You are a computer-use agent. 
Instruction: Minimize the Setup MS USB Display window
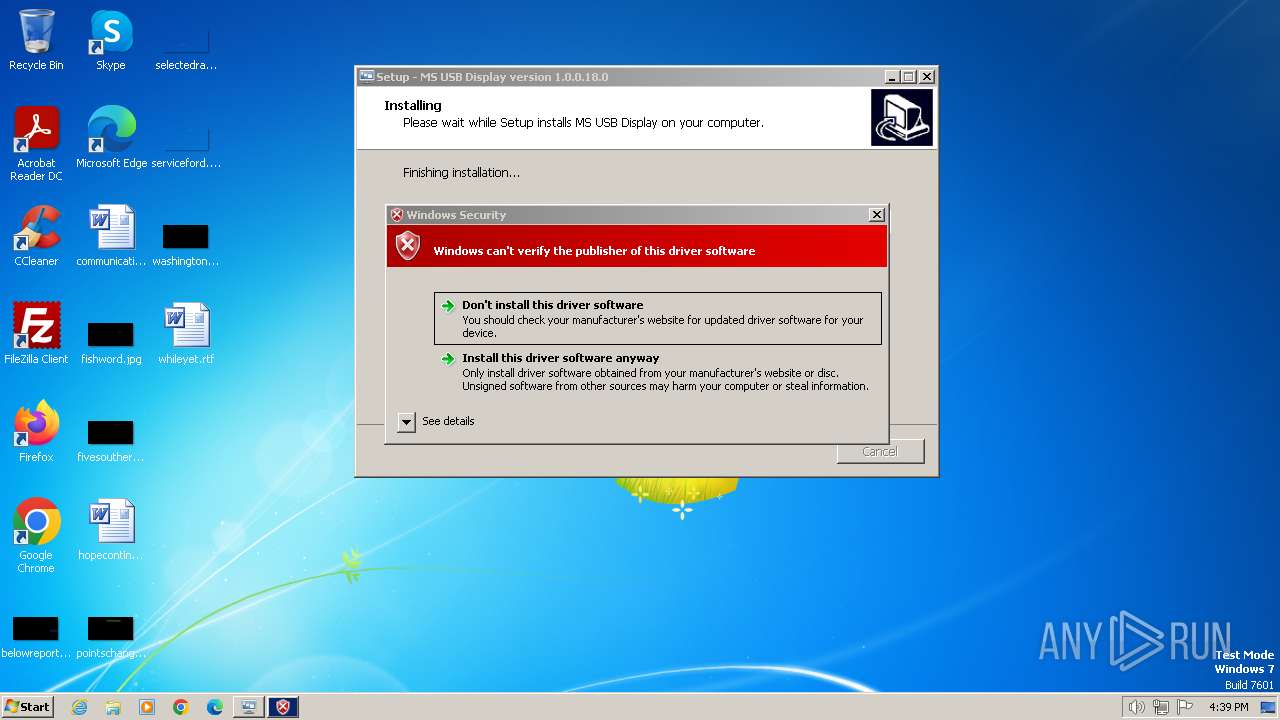tap(891, 77)
